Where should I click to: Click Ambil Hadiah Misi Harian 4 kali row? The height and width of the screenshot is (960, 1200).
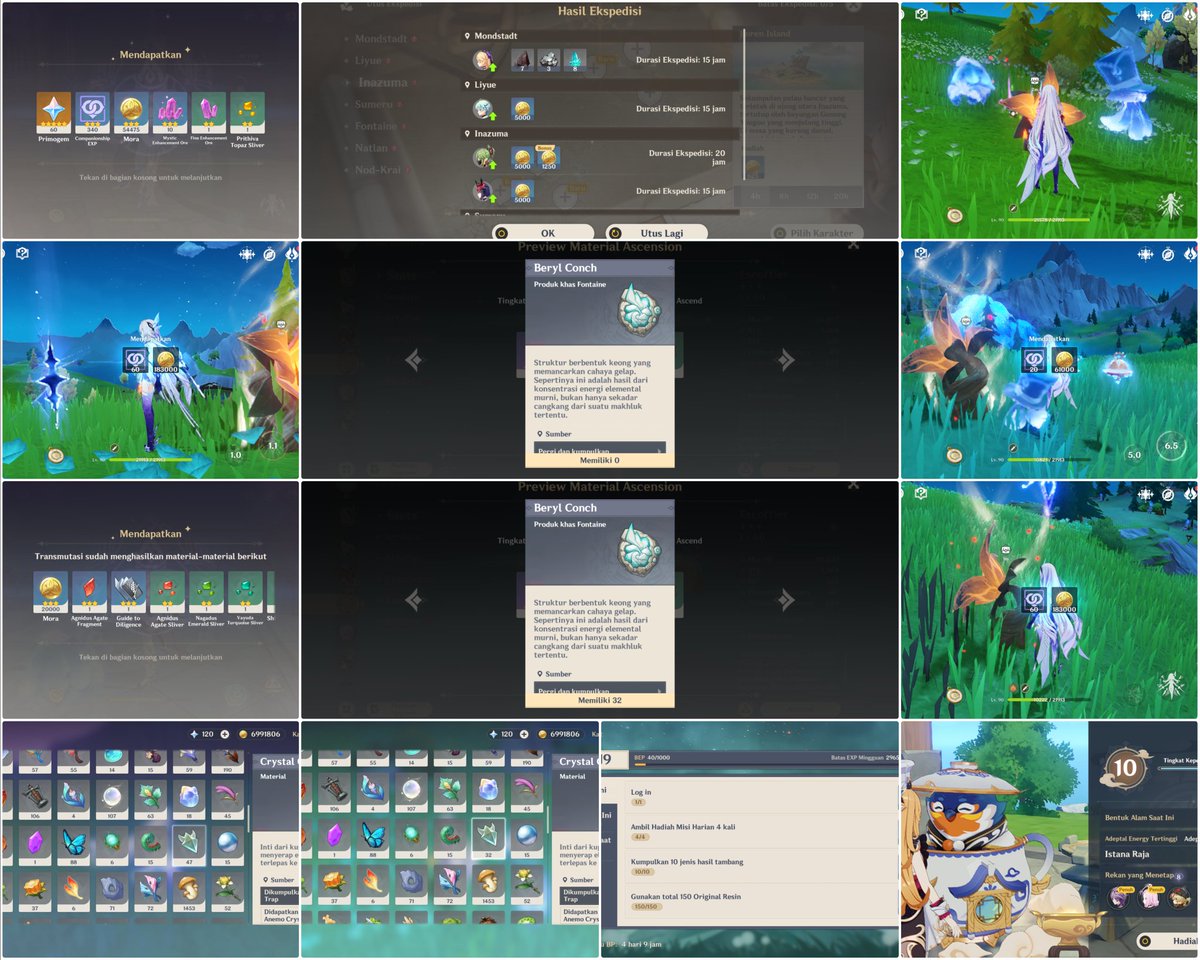click(x=762, y=832)
